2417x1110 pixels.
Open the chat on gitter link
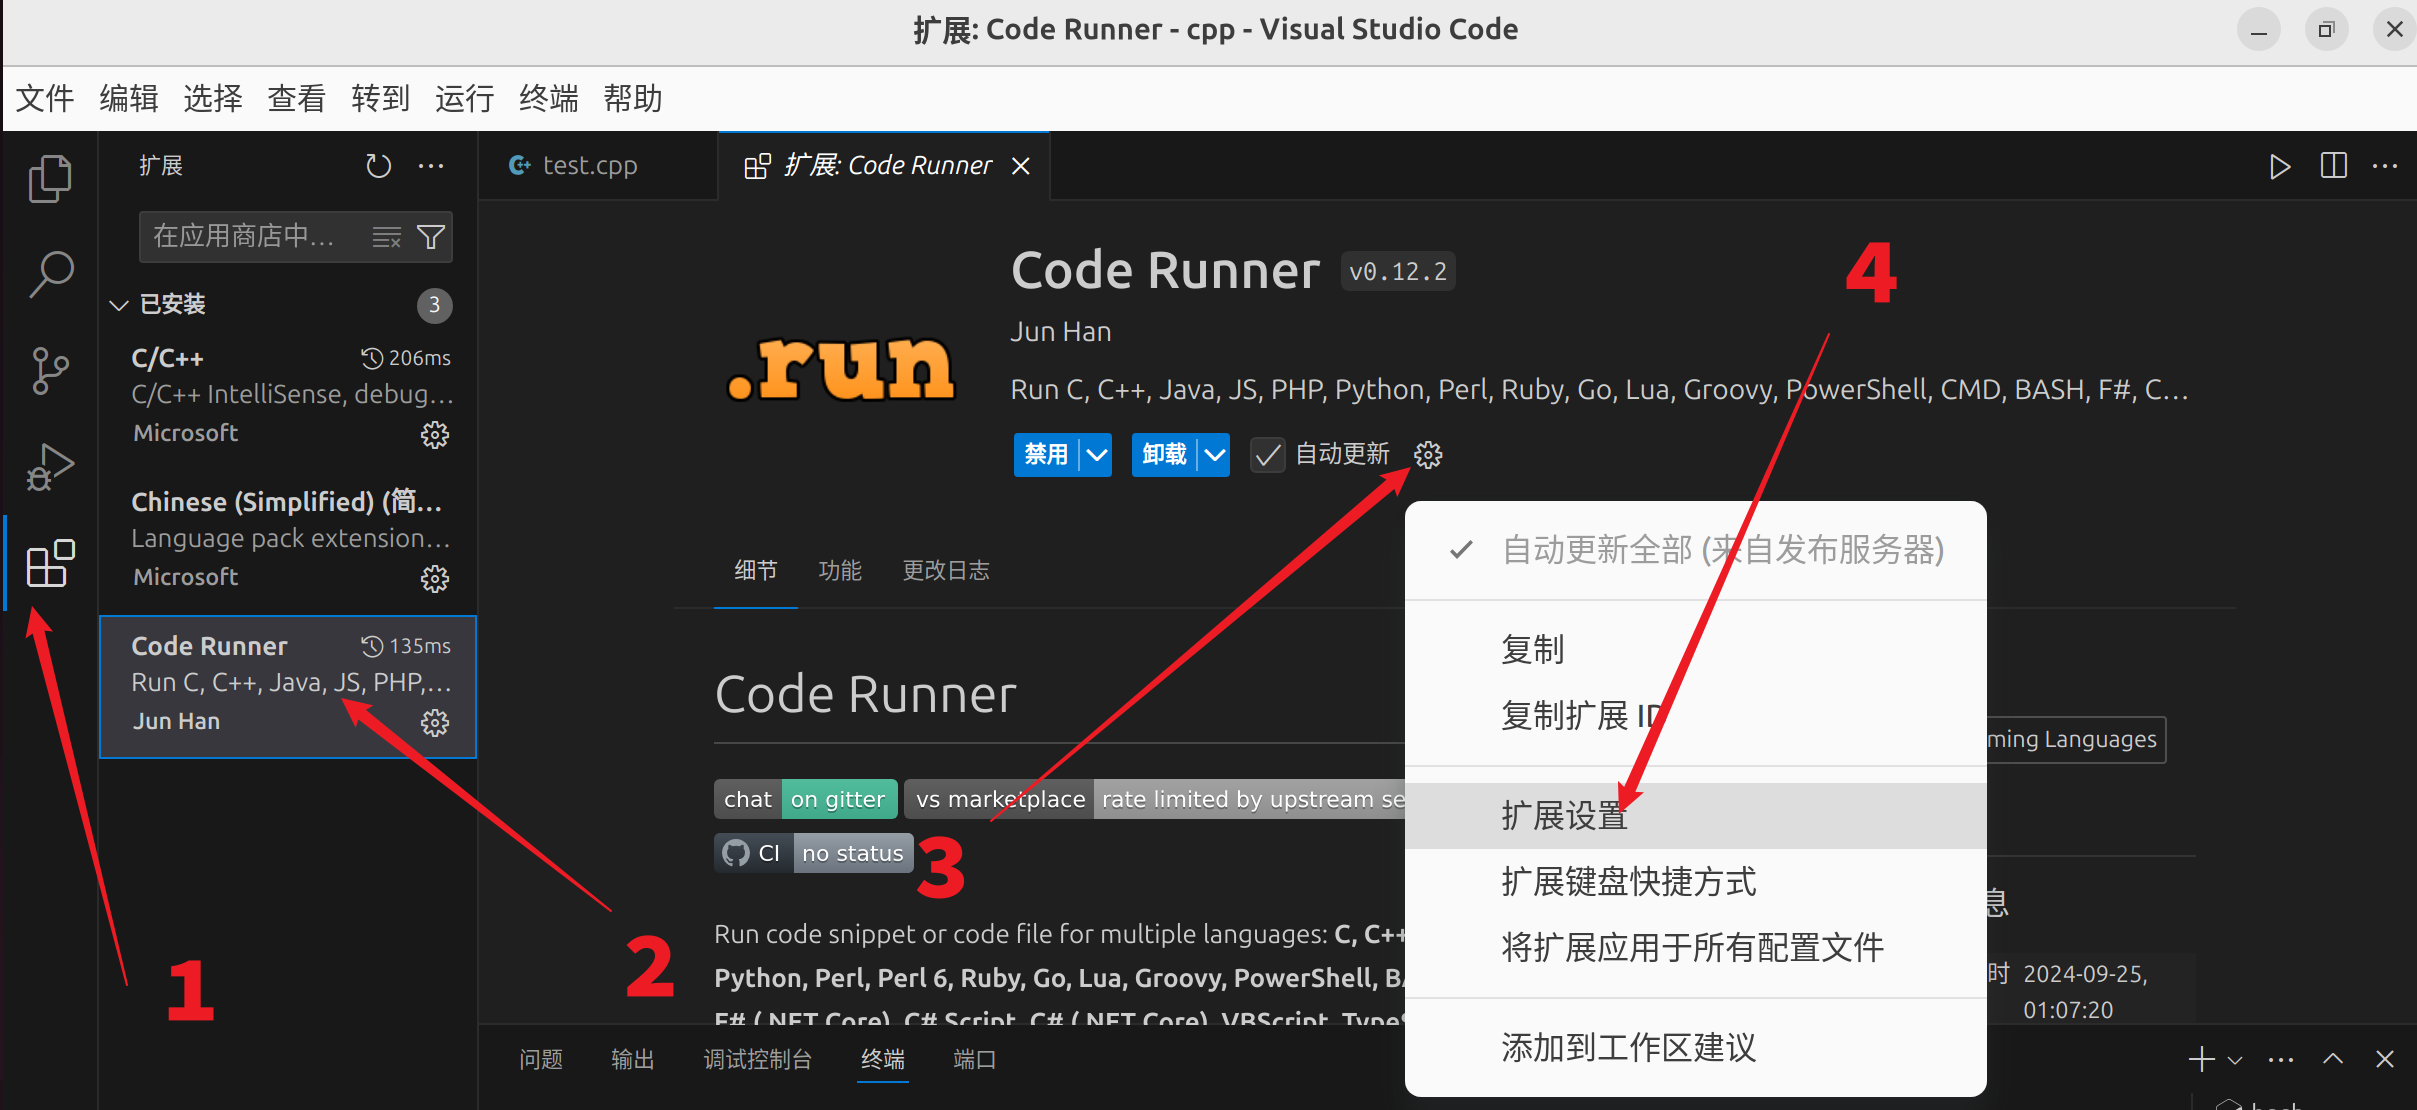(805, 798)
